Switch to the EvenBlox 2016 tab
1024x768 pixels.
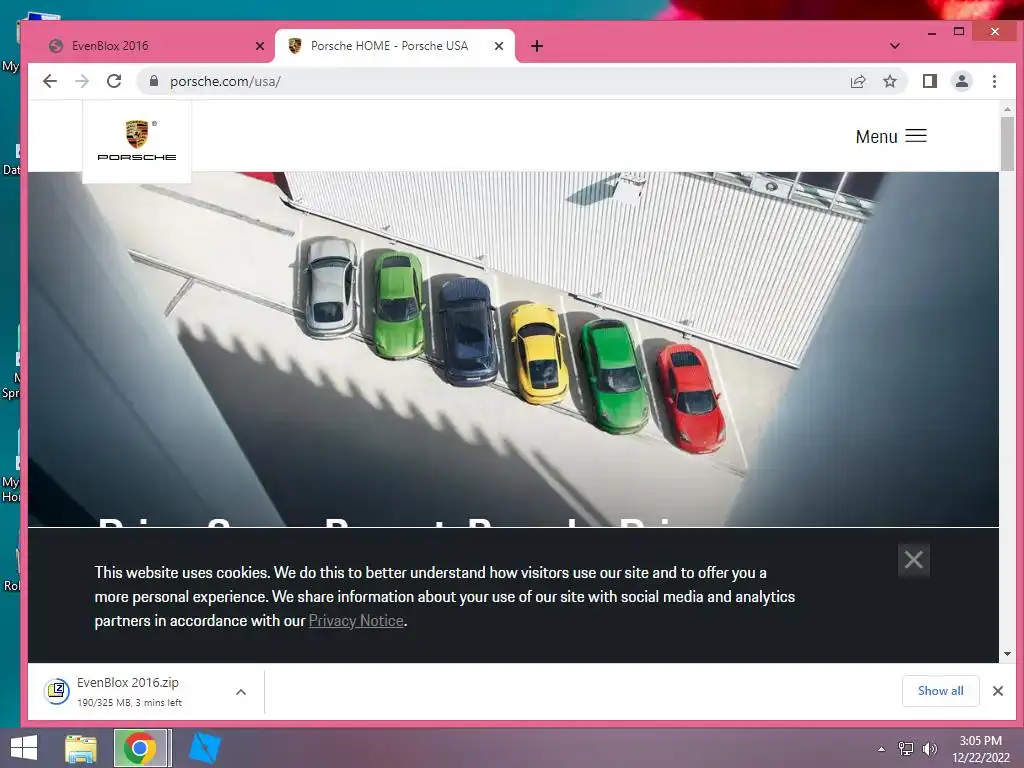153,46
